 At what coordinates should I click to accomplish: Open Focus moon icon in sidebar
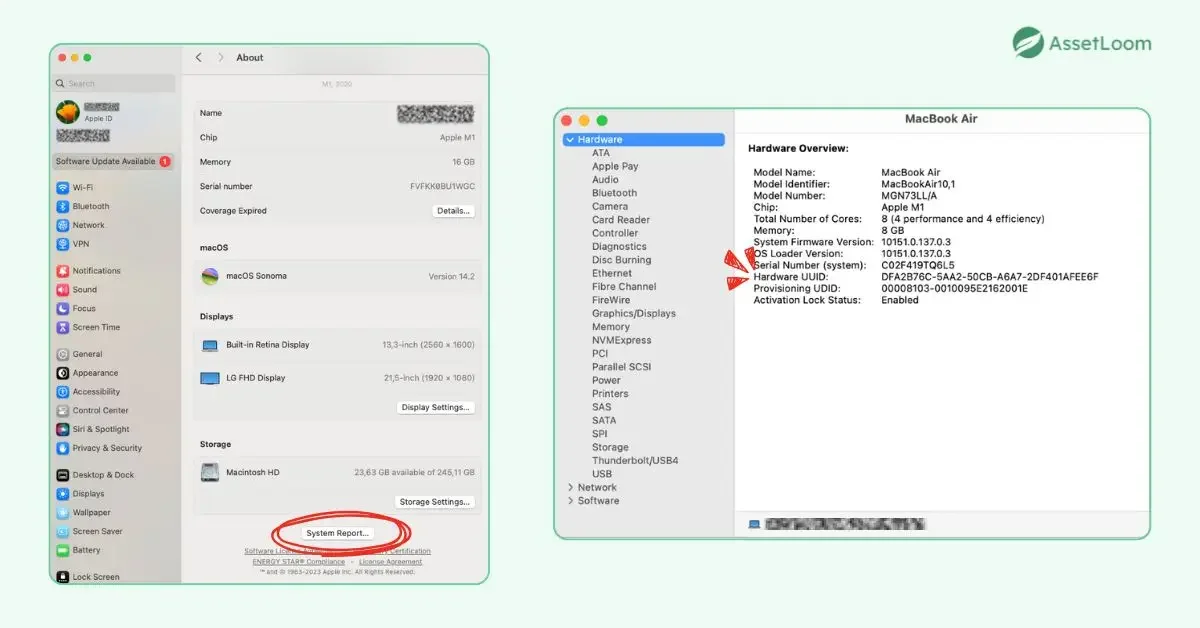coord(63,308)
